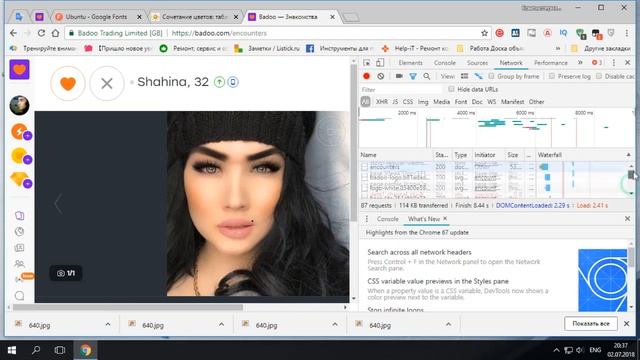Show the previous photo using the left arrow

tap(58, 203)
